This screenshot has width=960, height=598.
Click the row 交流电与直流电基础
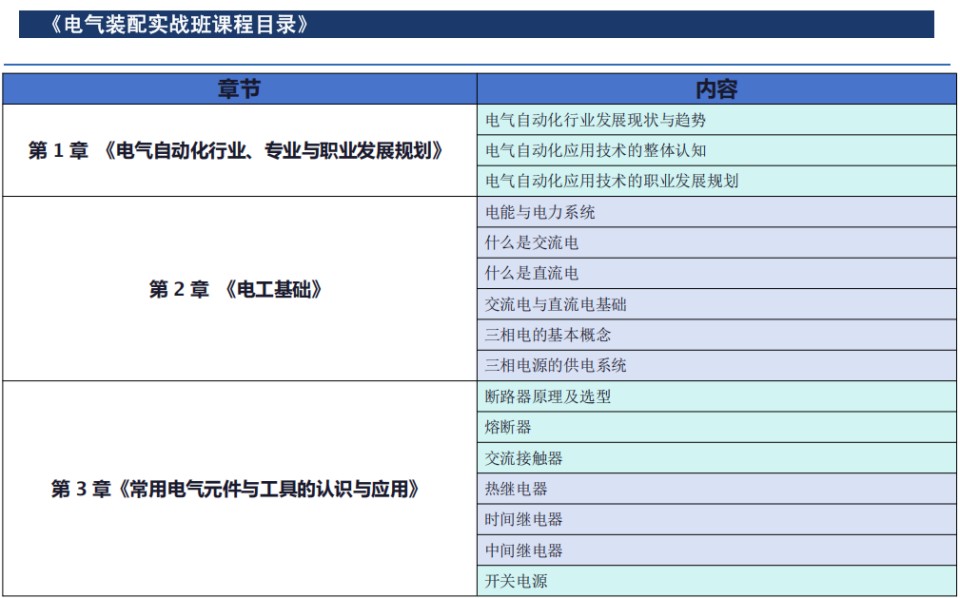(716, 304)
